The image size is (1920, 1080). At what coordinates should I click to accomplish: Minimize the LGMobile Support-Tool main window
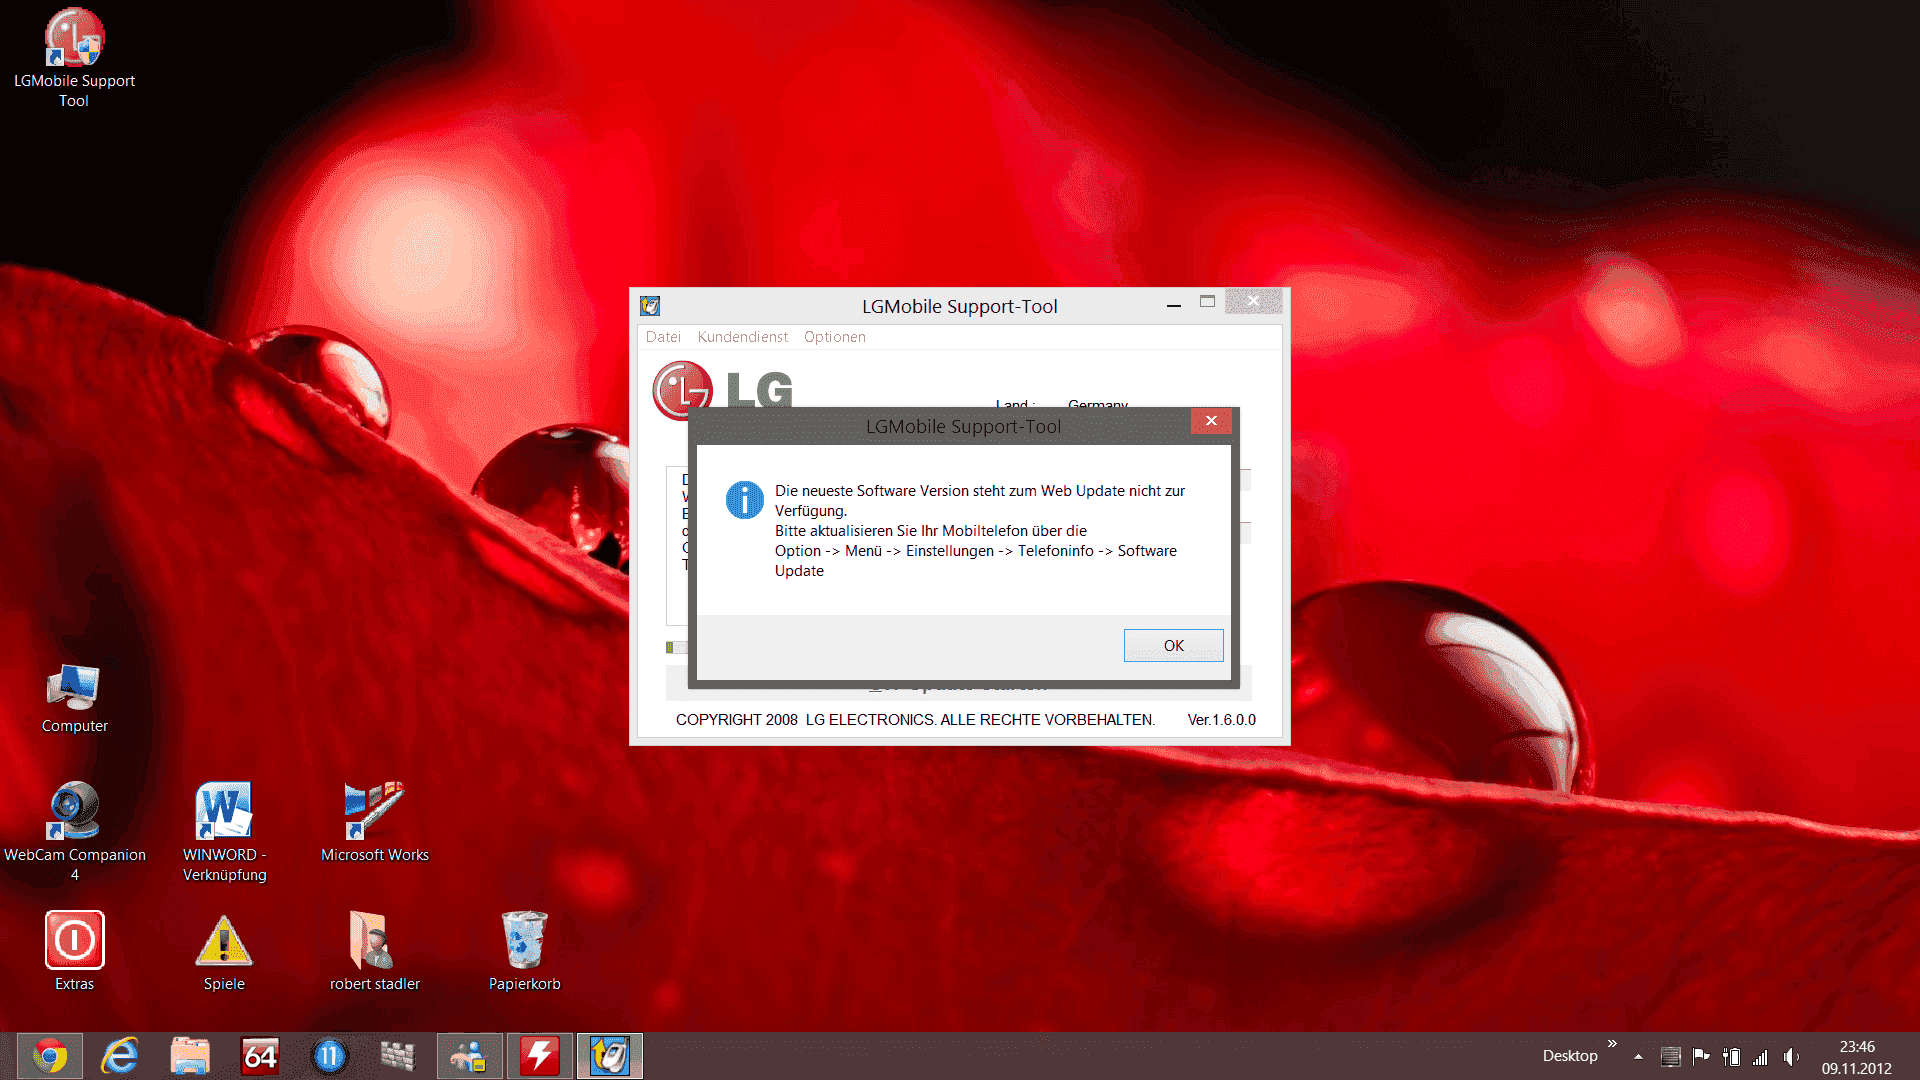coord(1174,303)
